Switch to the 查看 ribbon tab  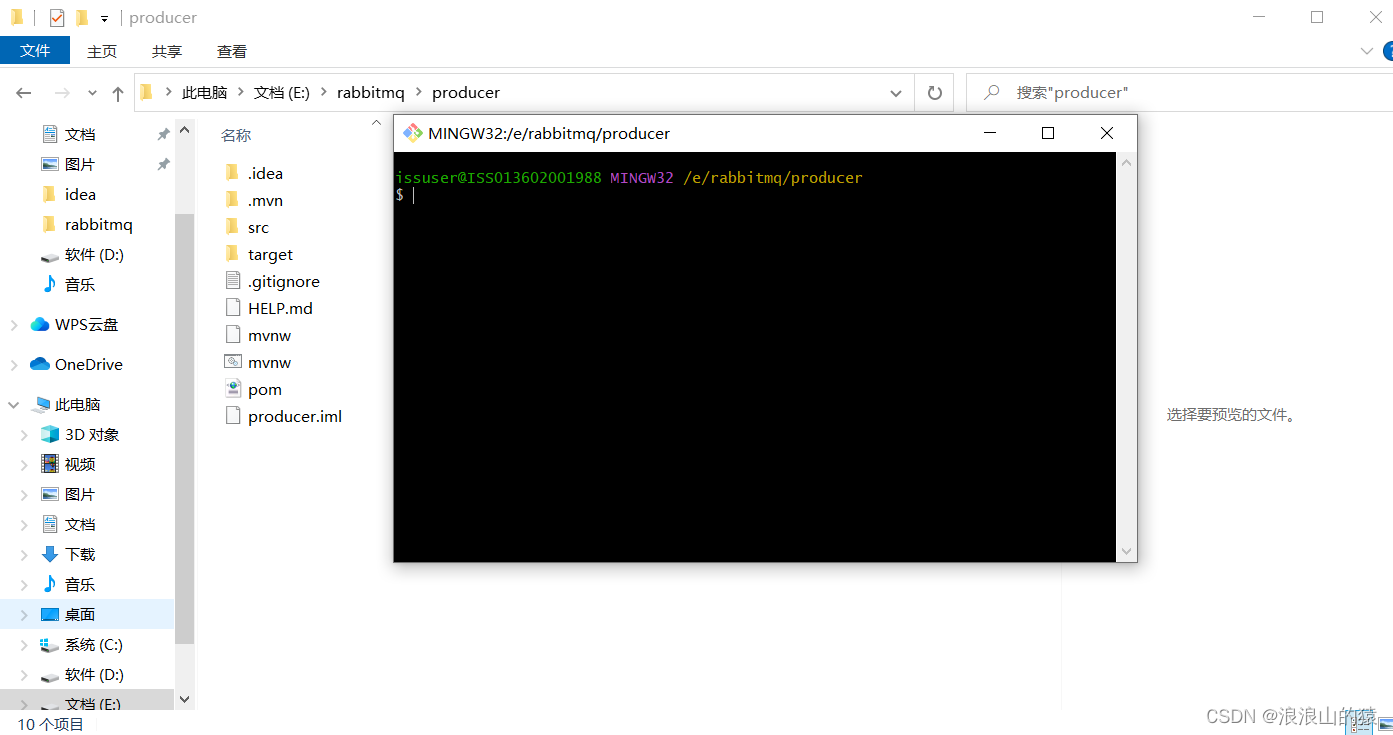[232, 51]
